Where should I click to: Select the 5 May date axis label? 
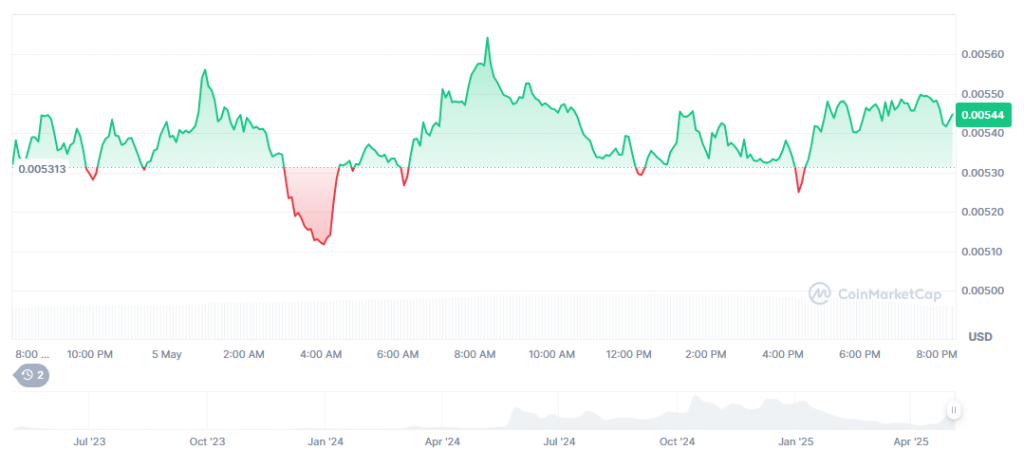(166, 354)
